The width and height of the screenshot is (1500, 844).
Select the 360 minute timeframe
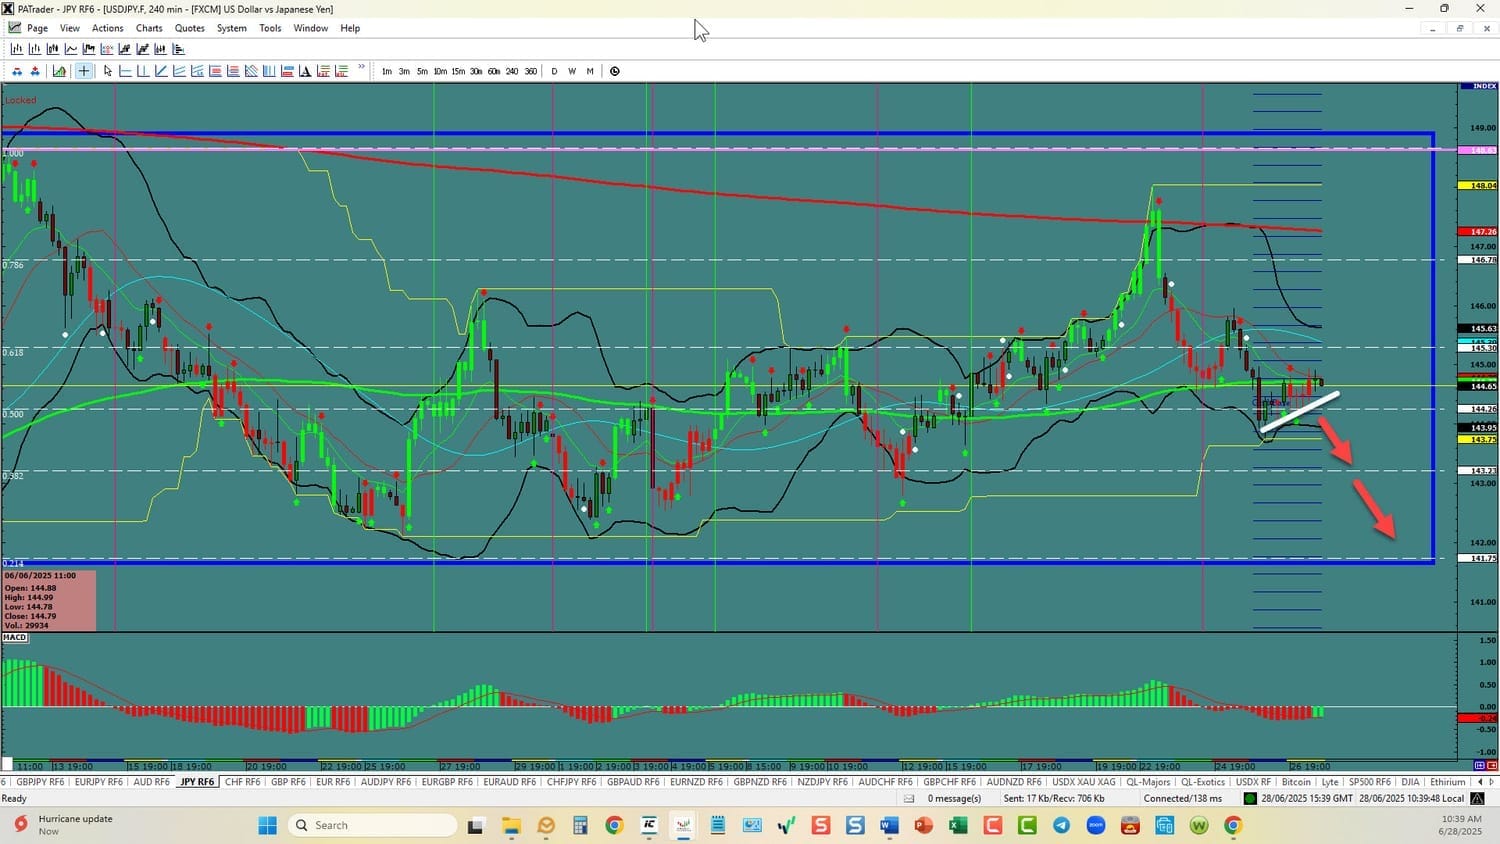coord(530,71)
